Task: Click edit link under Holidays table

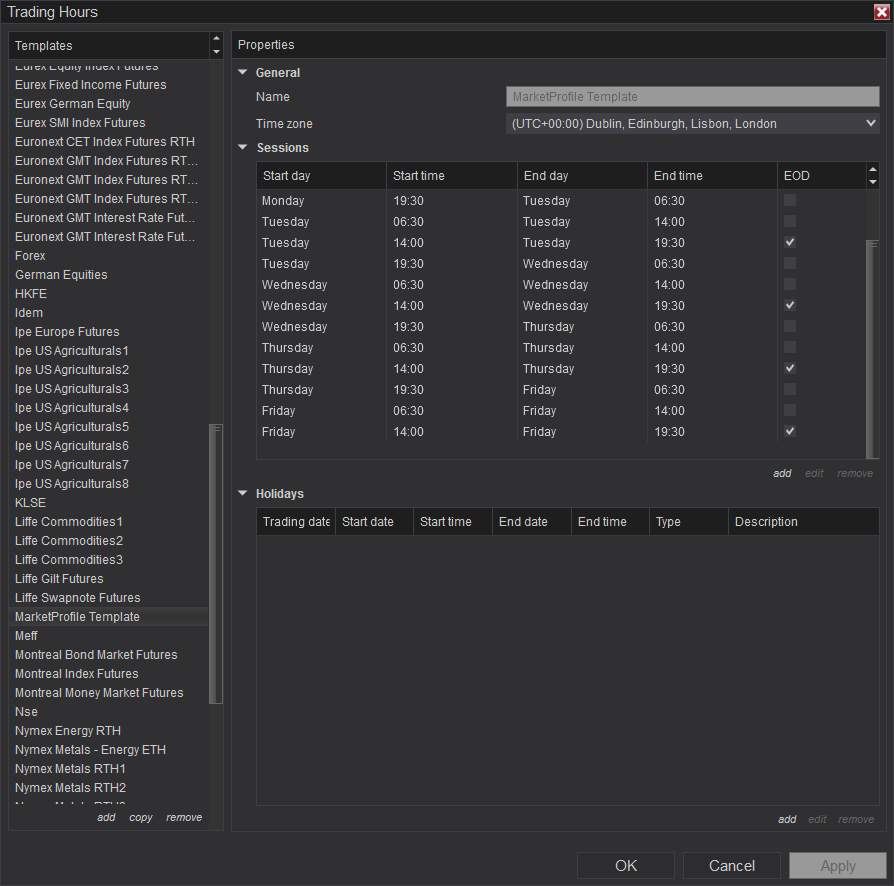Action: click(817, 819)
